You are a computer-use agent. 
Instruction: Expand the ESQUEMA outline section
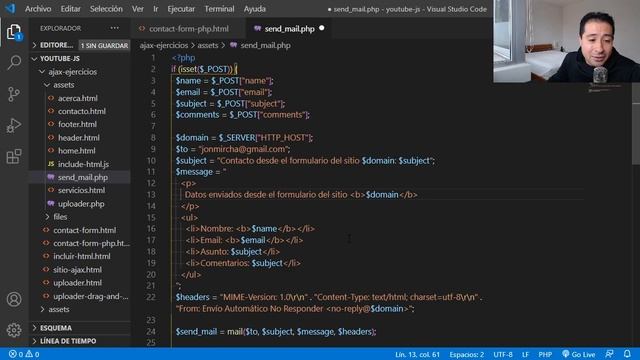point(56,328)
